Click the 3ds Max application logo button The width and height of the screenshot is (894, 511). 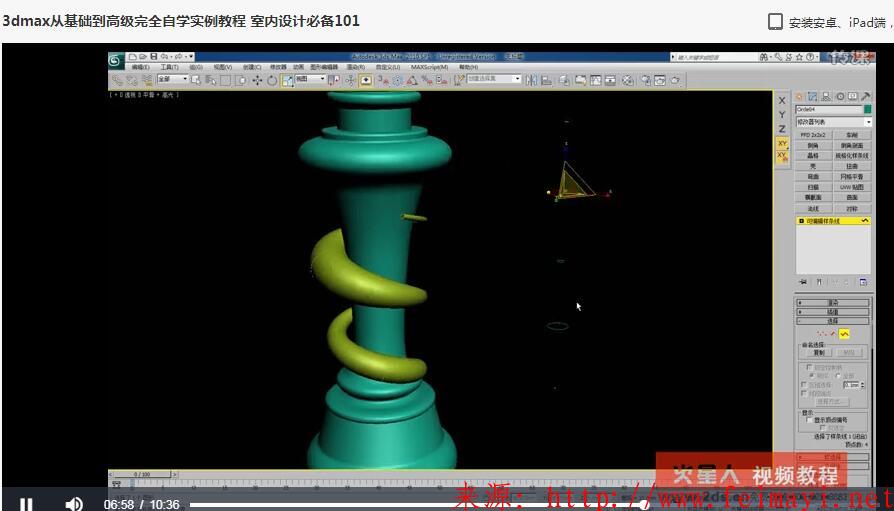116,58
